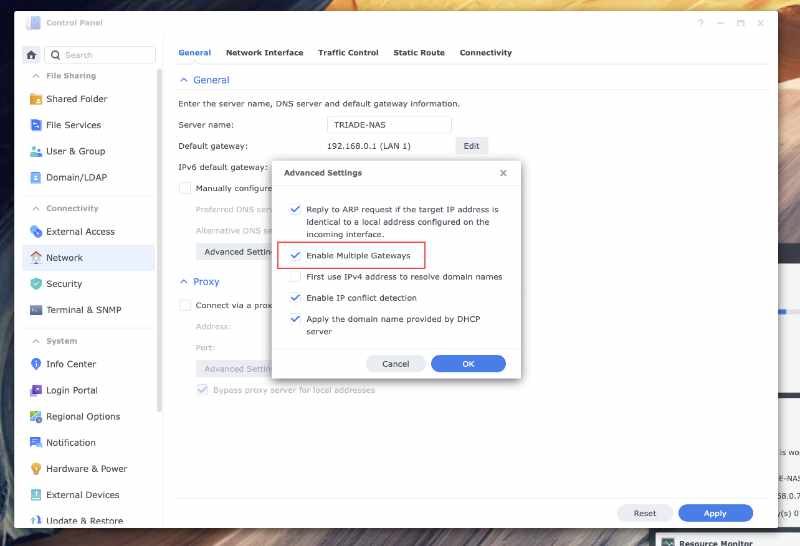Screen dimensions: 800x546
Task: Switch to the General tab
Action: [x=194, y=53]
